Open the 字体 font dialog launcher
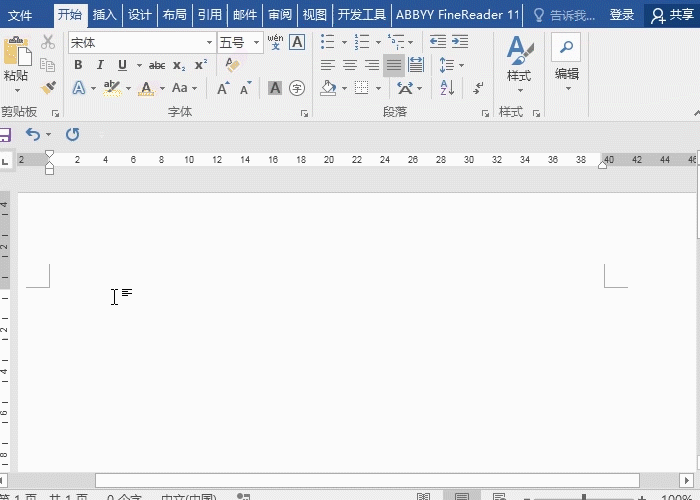This screenshot has width=700, height=500. (x=304, y=113)
